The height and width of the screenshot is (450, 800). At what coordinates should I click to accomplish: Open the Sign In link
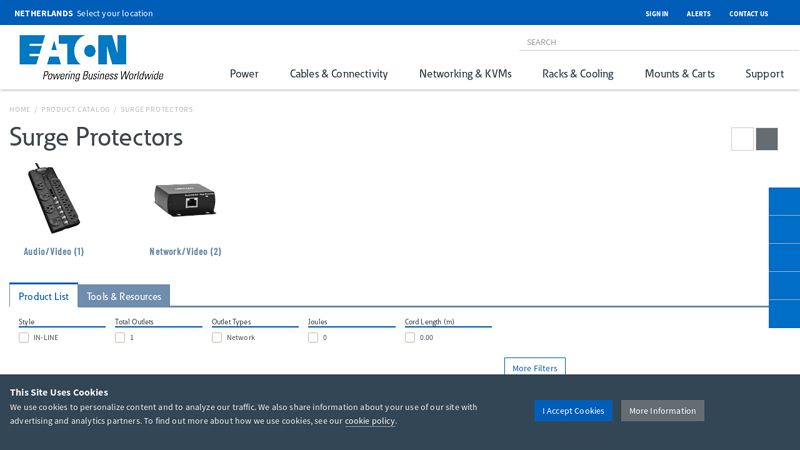657,14
